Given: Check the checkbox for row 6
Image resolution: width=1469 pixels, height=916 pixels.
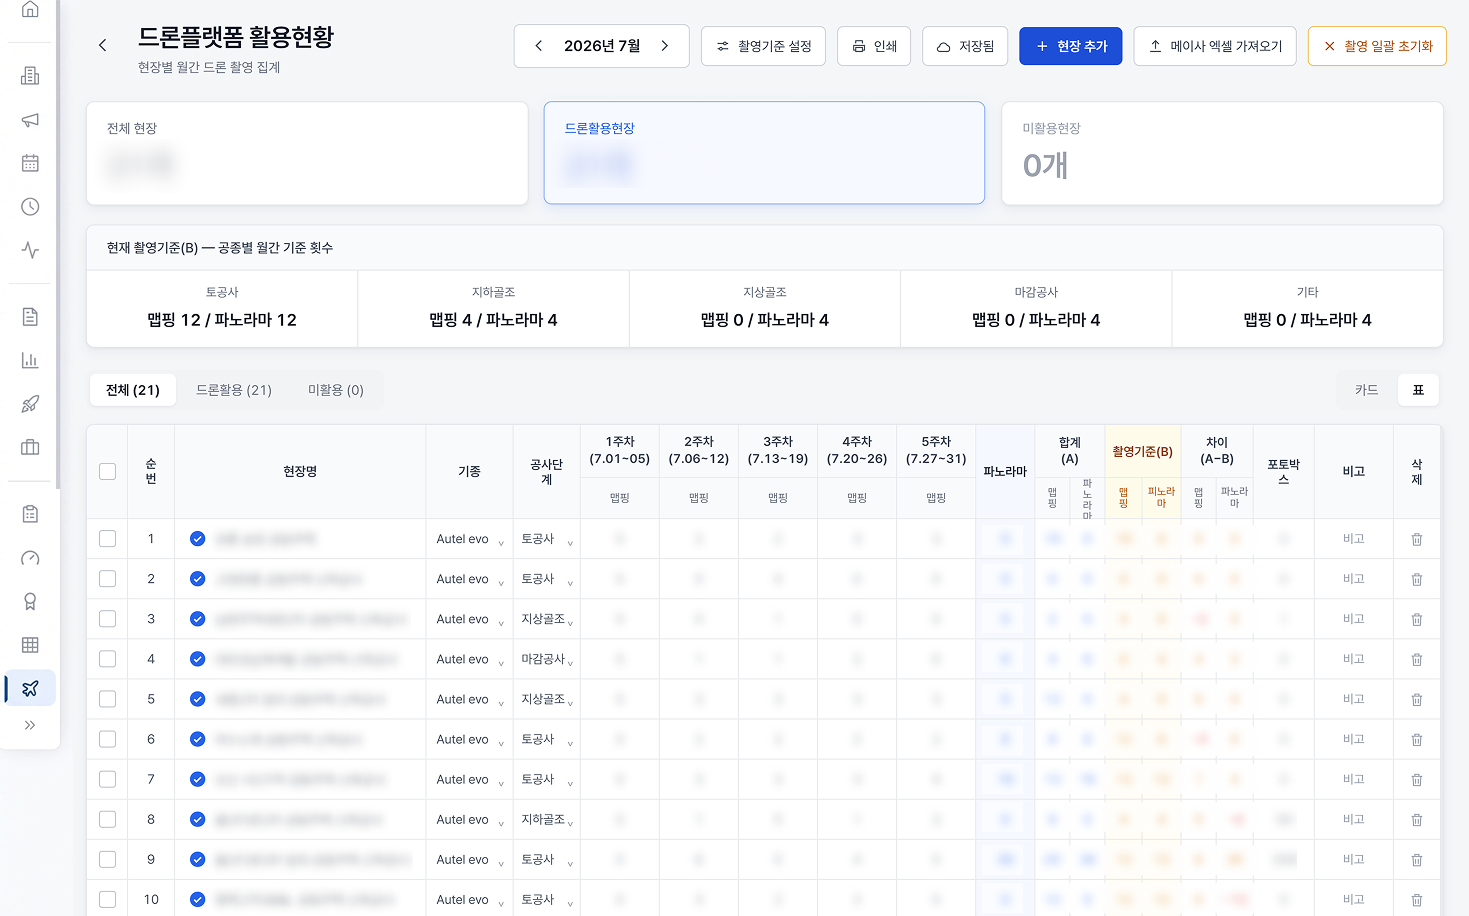Looking at the screenshot, I should coord(107,739).
